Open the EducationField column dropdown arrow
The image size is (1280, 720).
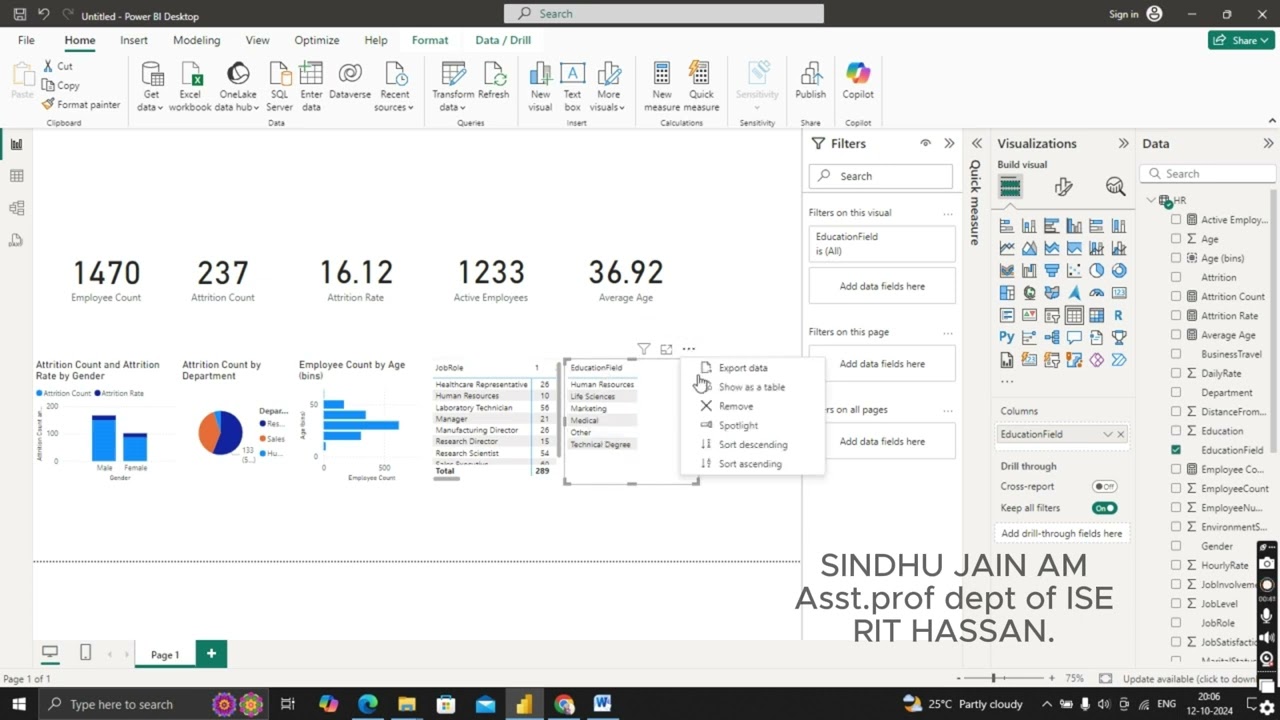(1107, 435)
